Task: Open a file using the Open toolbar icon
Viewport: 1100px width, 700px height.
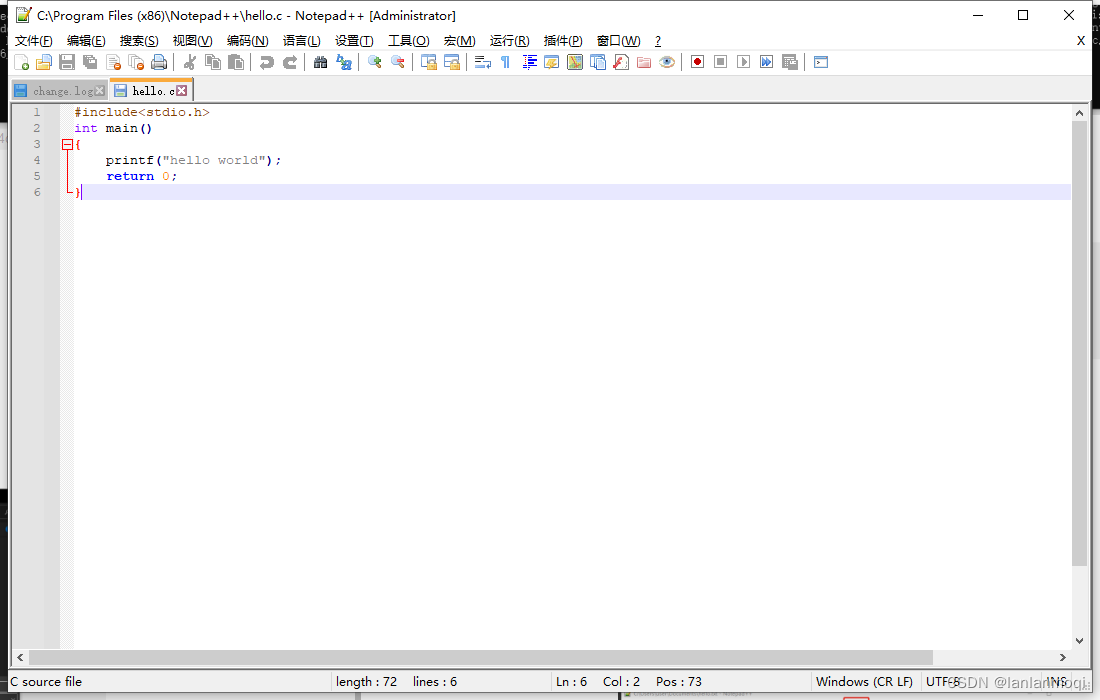Action: (42, 62)
